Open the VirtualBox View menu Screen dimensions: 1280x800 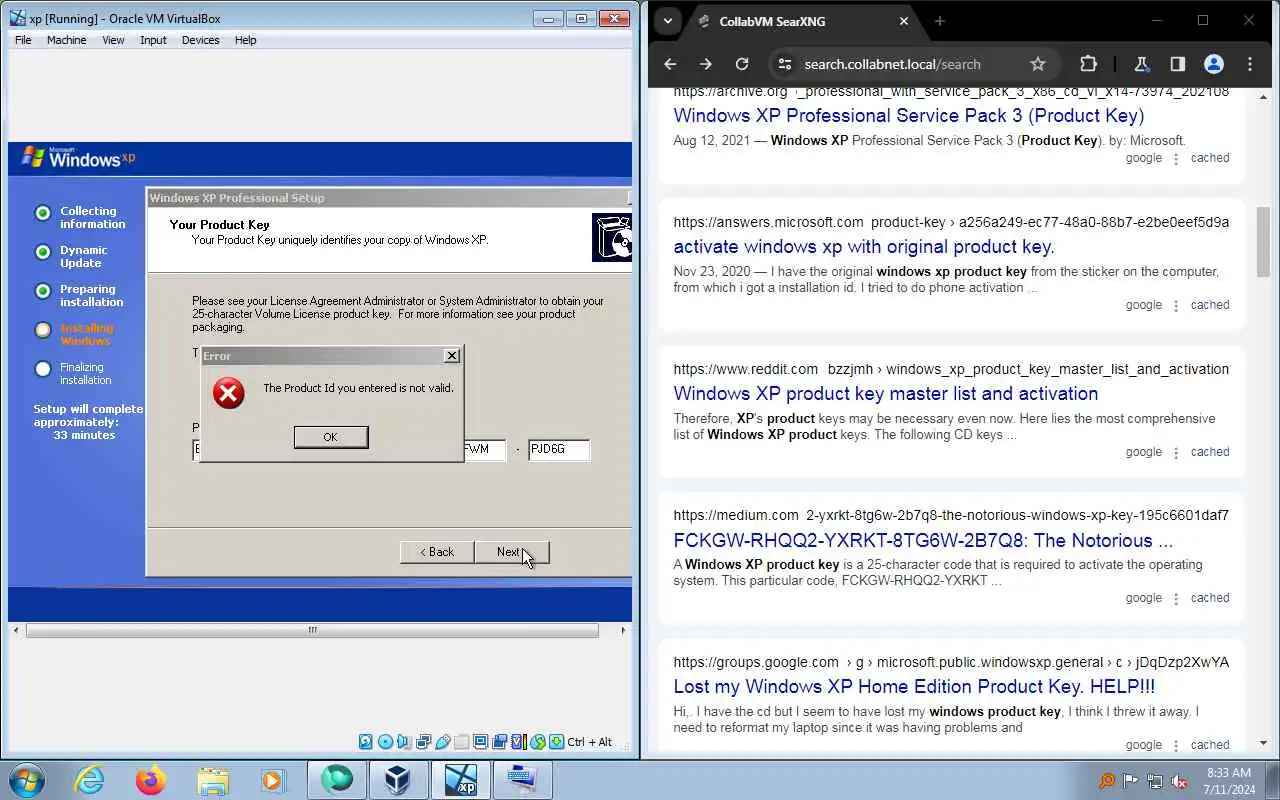pos(113,40)
